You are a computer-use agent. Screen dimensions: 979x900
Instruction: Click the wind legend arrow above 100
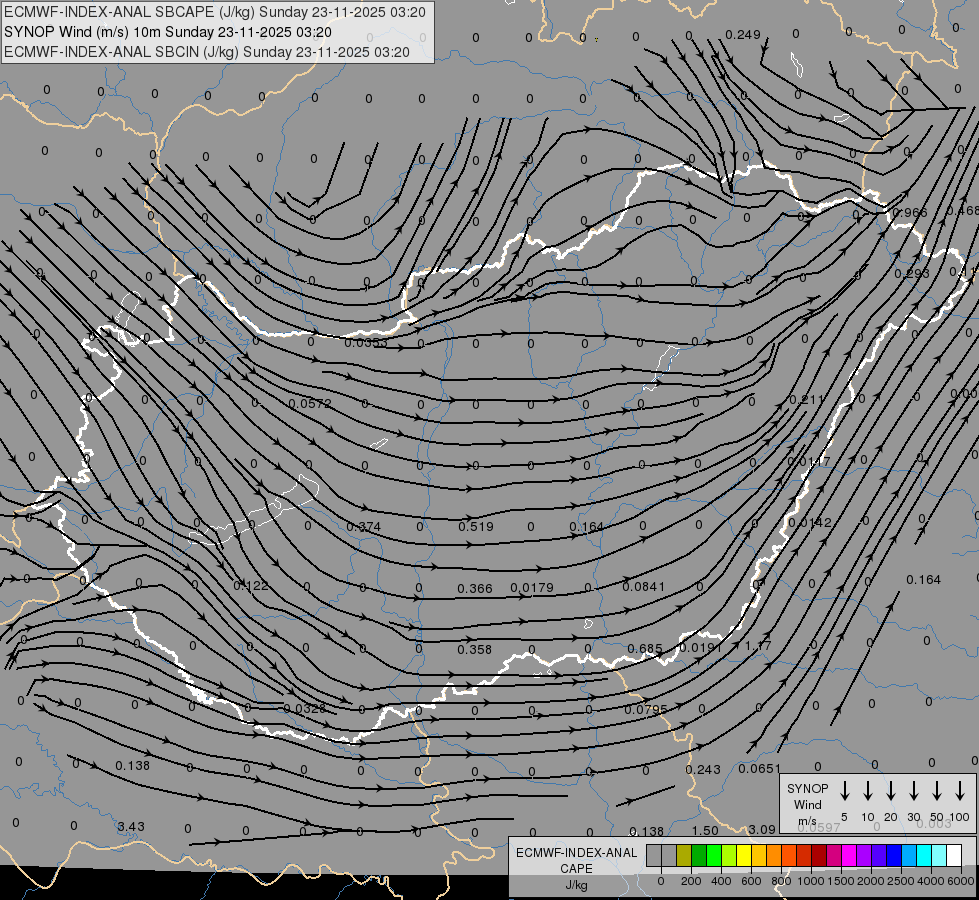click(960, 791)
